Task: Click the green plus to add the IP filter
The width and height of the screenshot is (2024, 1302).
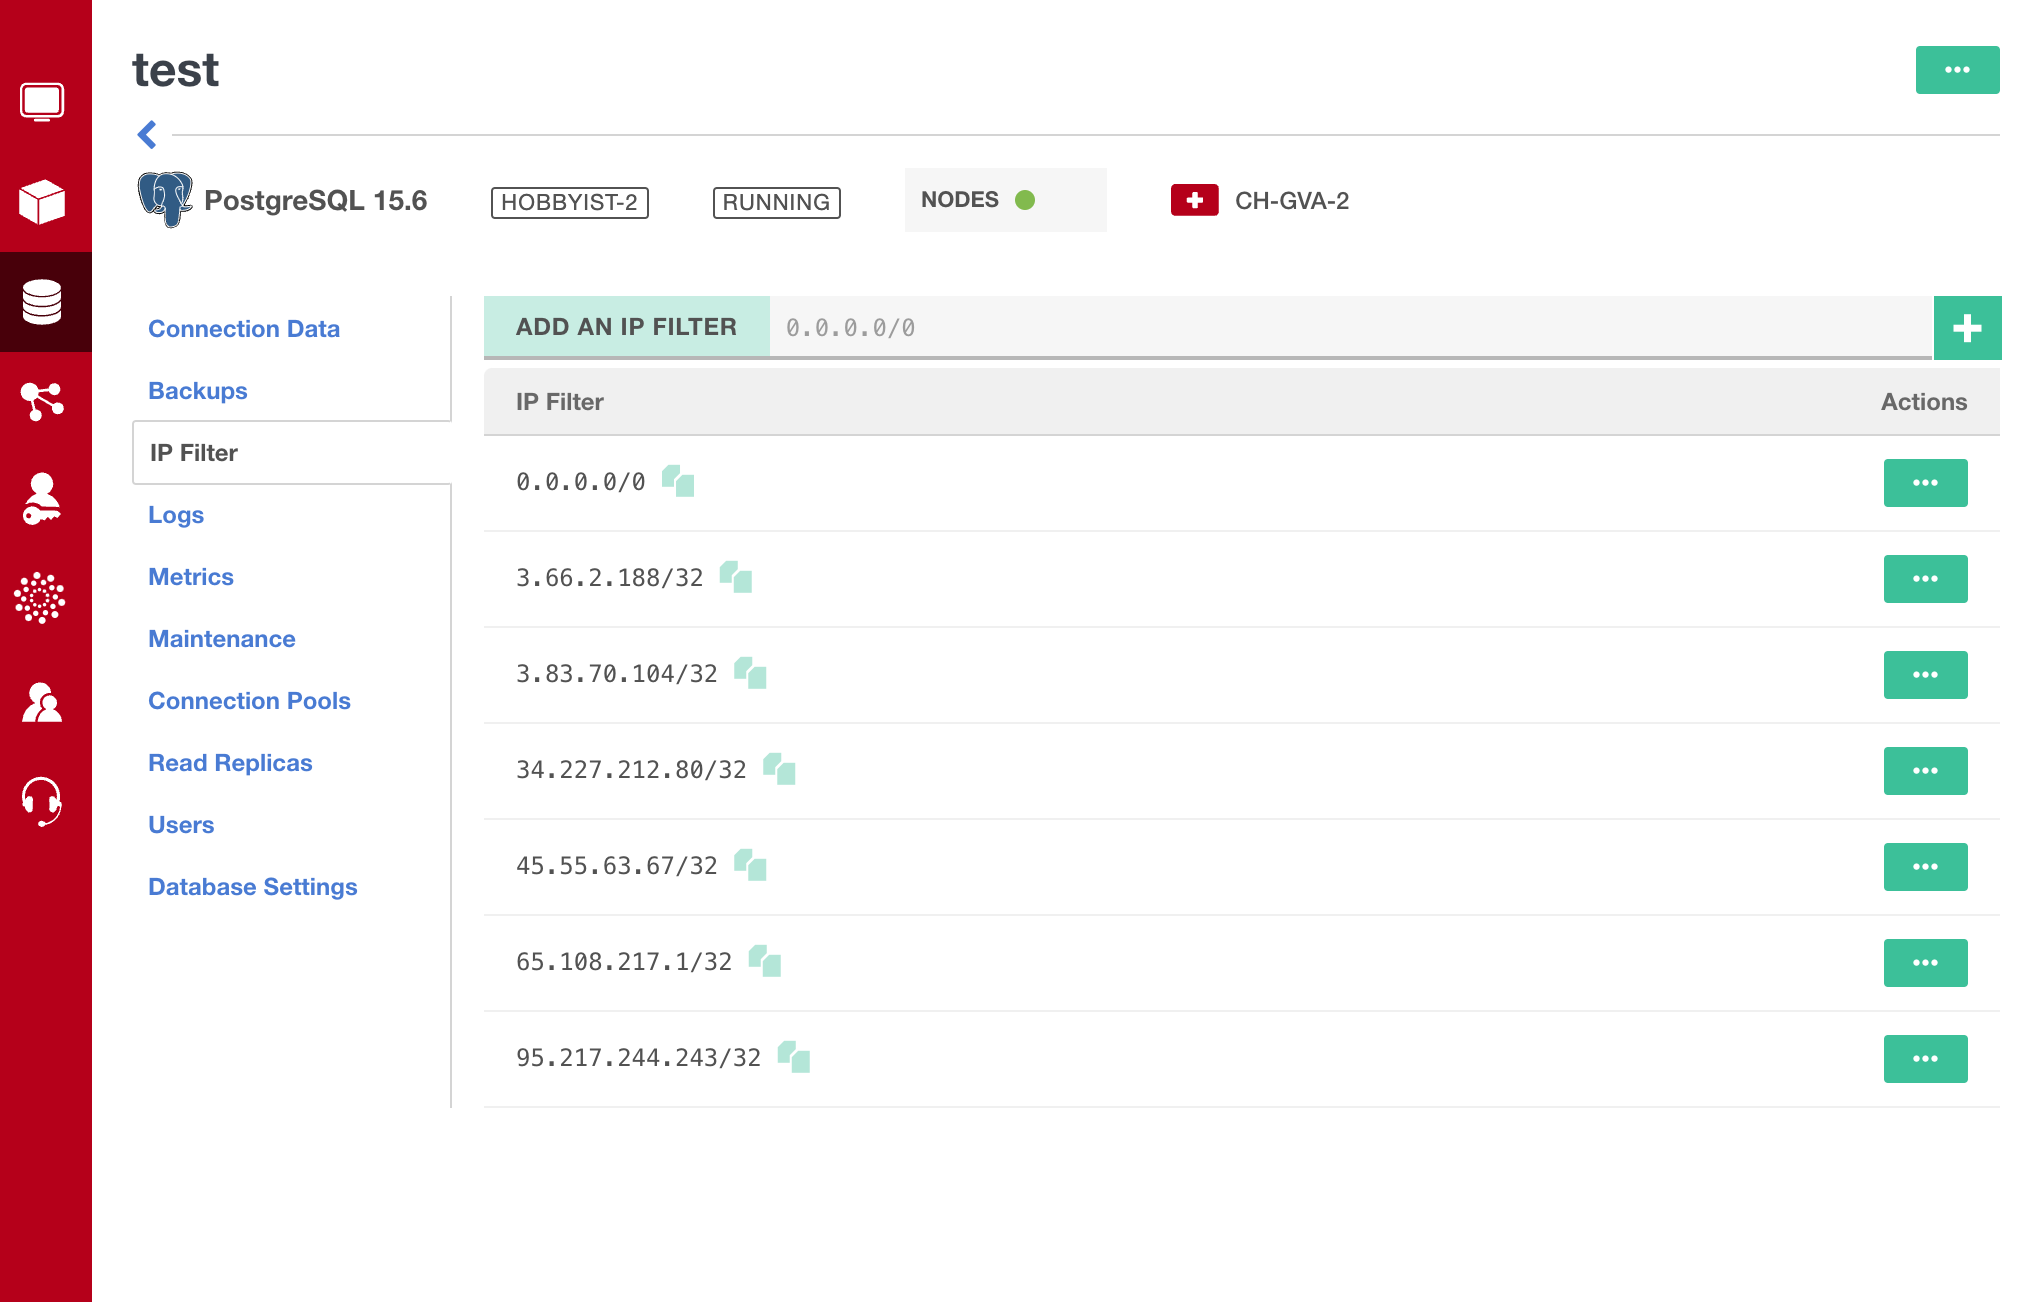Action: pos(1966,327)
